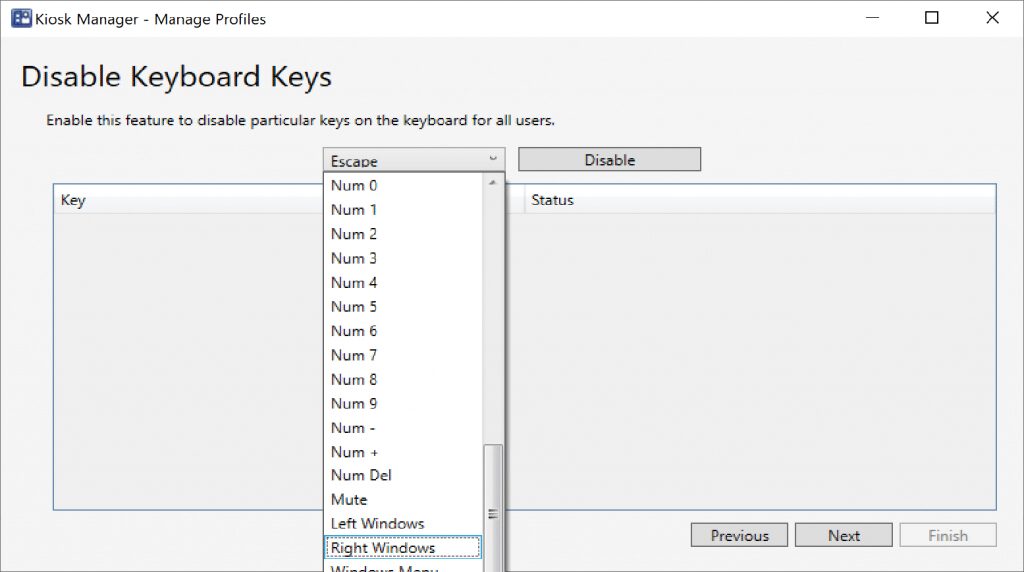This screenshot has height=572, width=1024.
Task: Click the Disable button
Action: point(609,160)
